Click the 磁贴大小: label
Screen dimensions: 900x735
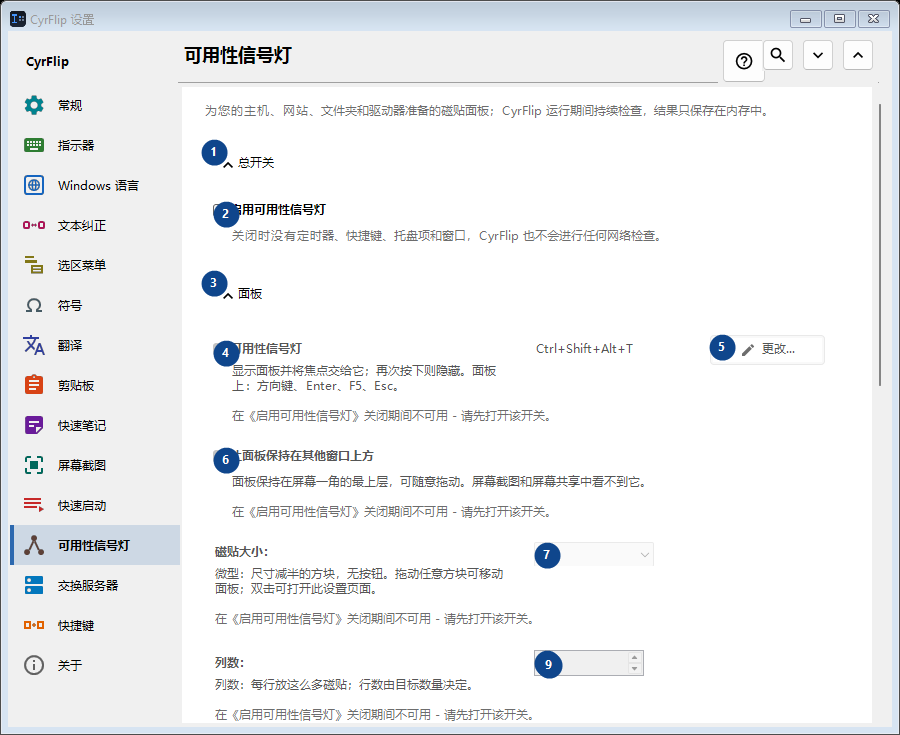coord(242,552)
